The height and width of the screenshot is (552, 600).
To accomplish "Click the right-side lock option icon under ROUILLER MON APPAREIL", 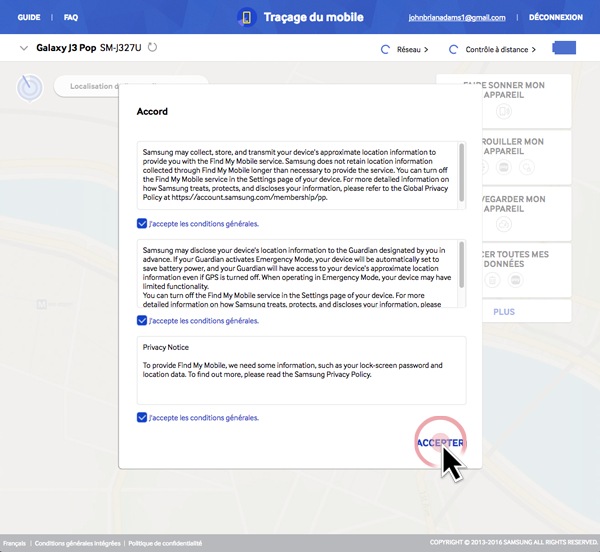I will [527, 167].
